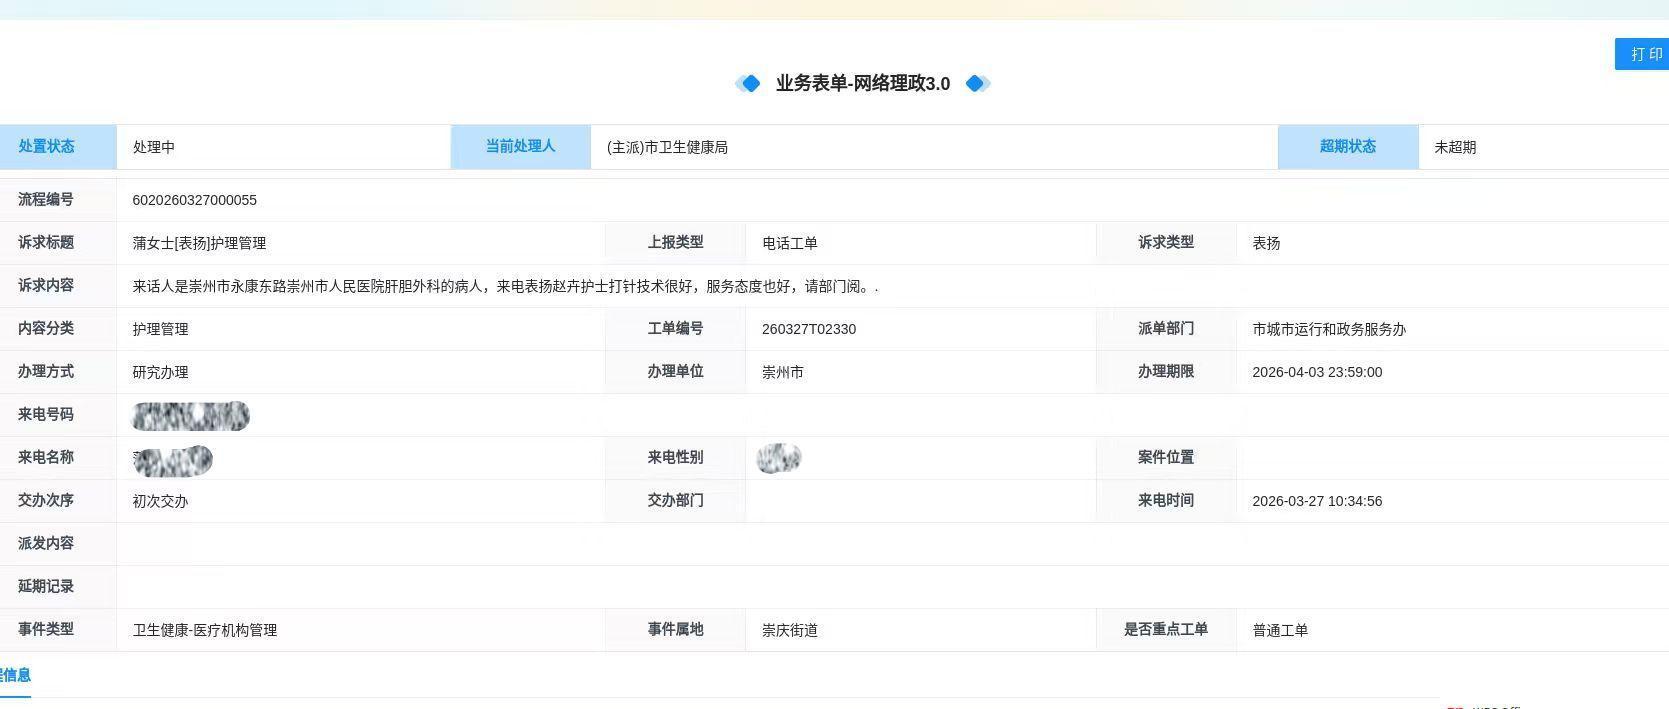Image resolution: width=1669 pixels, height=709 pixels.
Task: Click the blurred 来电号码 value
Action: pos(190,415)
